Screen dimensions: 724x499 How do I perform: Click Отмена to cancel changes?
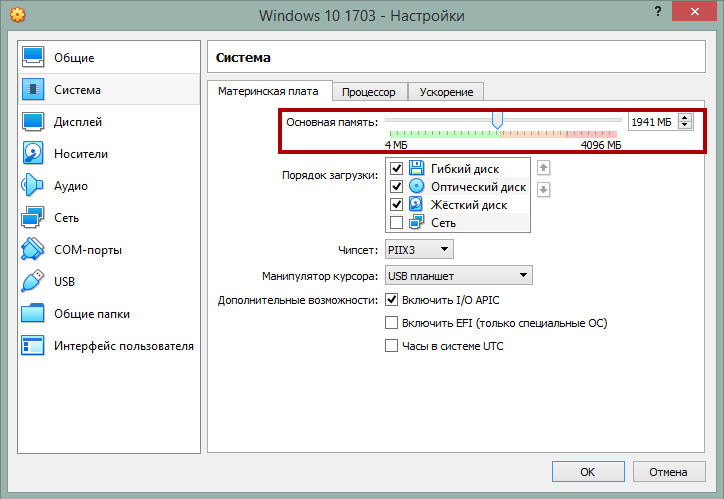(669, 472)
